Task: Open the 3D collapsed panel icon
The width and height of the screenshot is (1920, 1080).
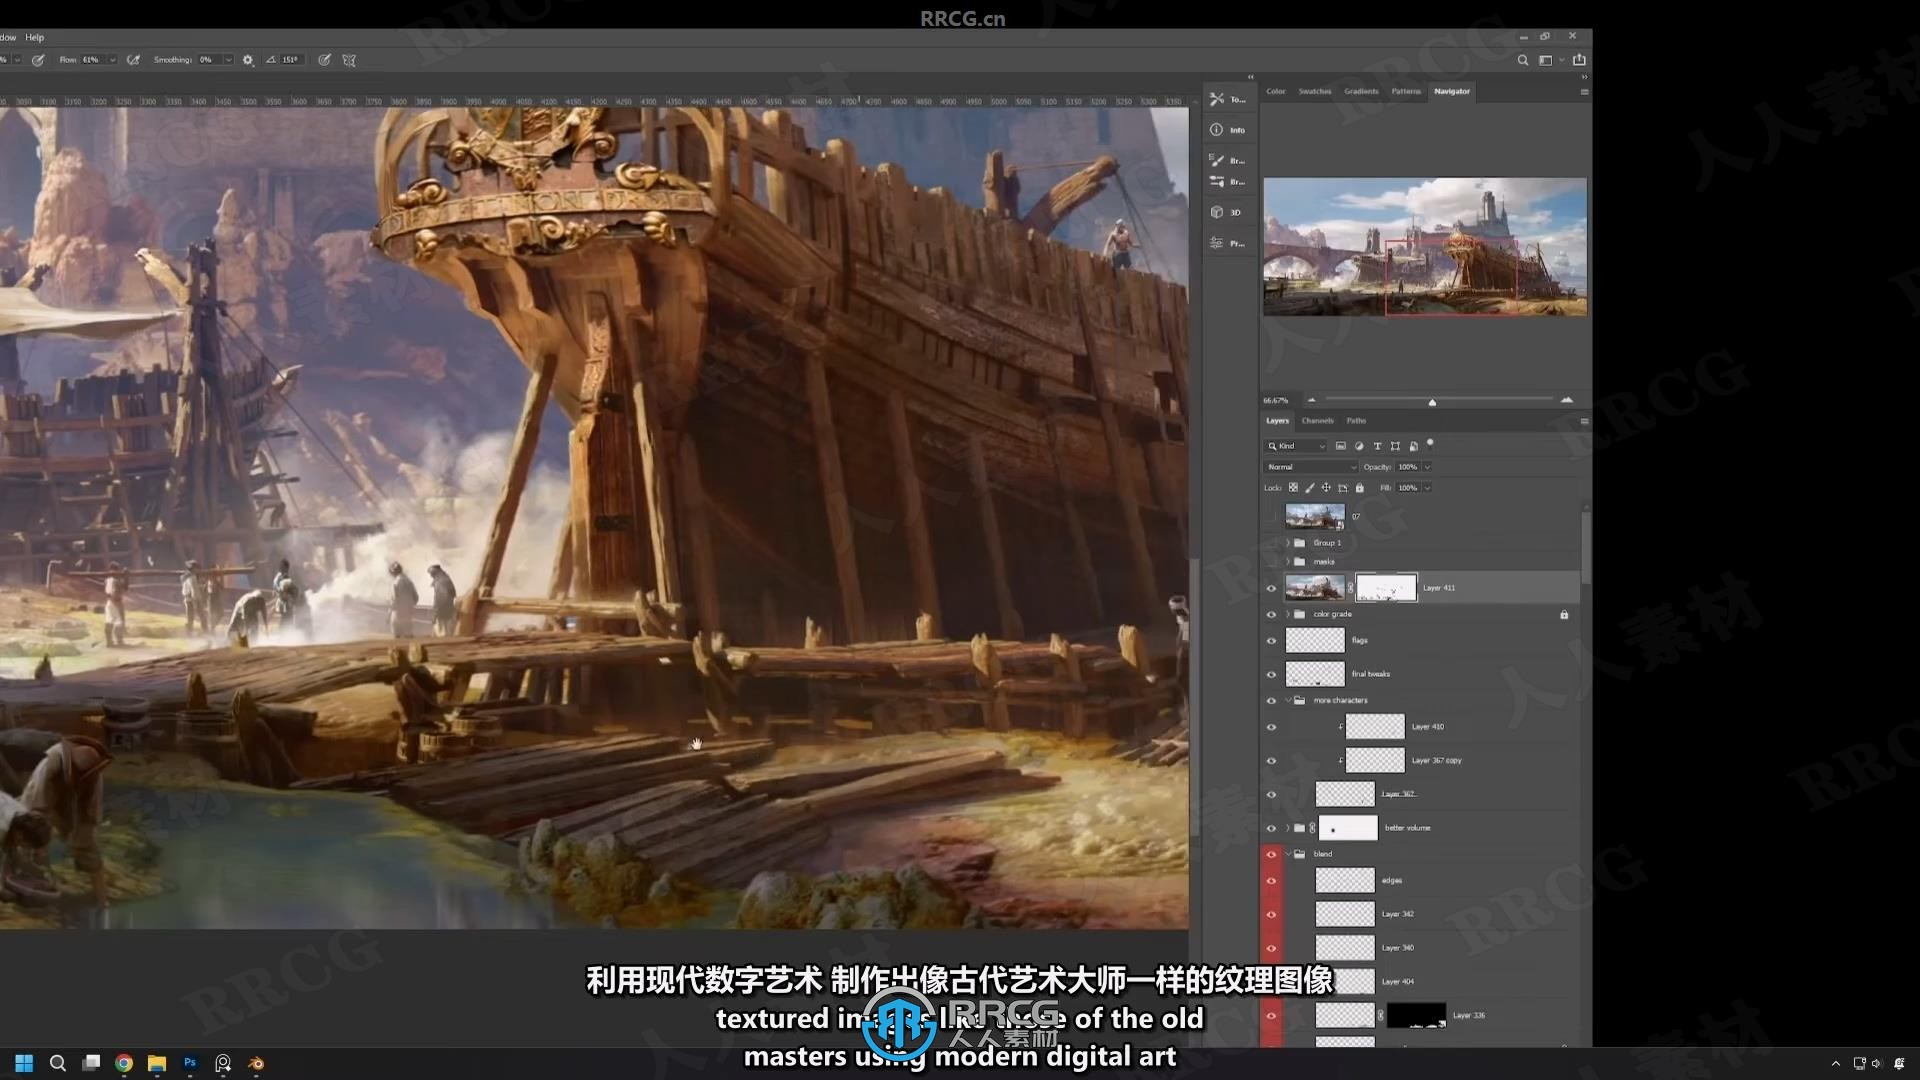Action: [x=1217, y=212]
